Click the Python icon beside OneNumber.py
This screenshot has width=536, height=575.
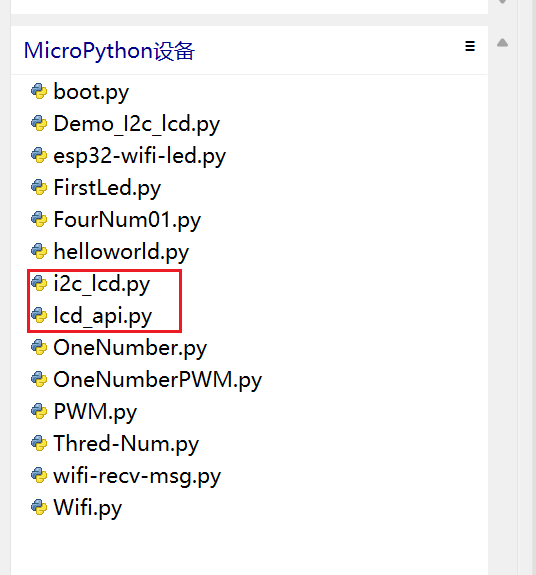(39, 347)
